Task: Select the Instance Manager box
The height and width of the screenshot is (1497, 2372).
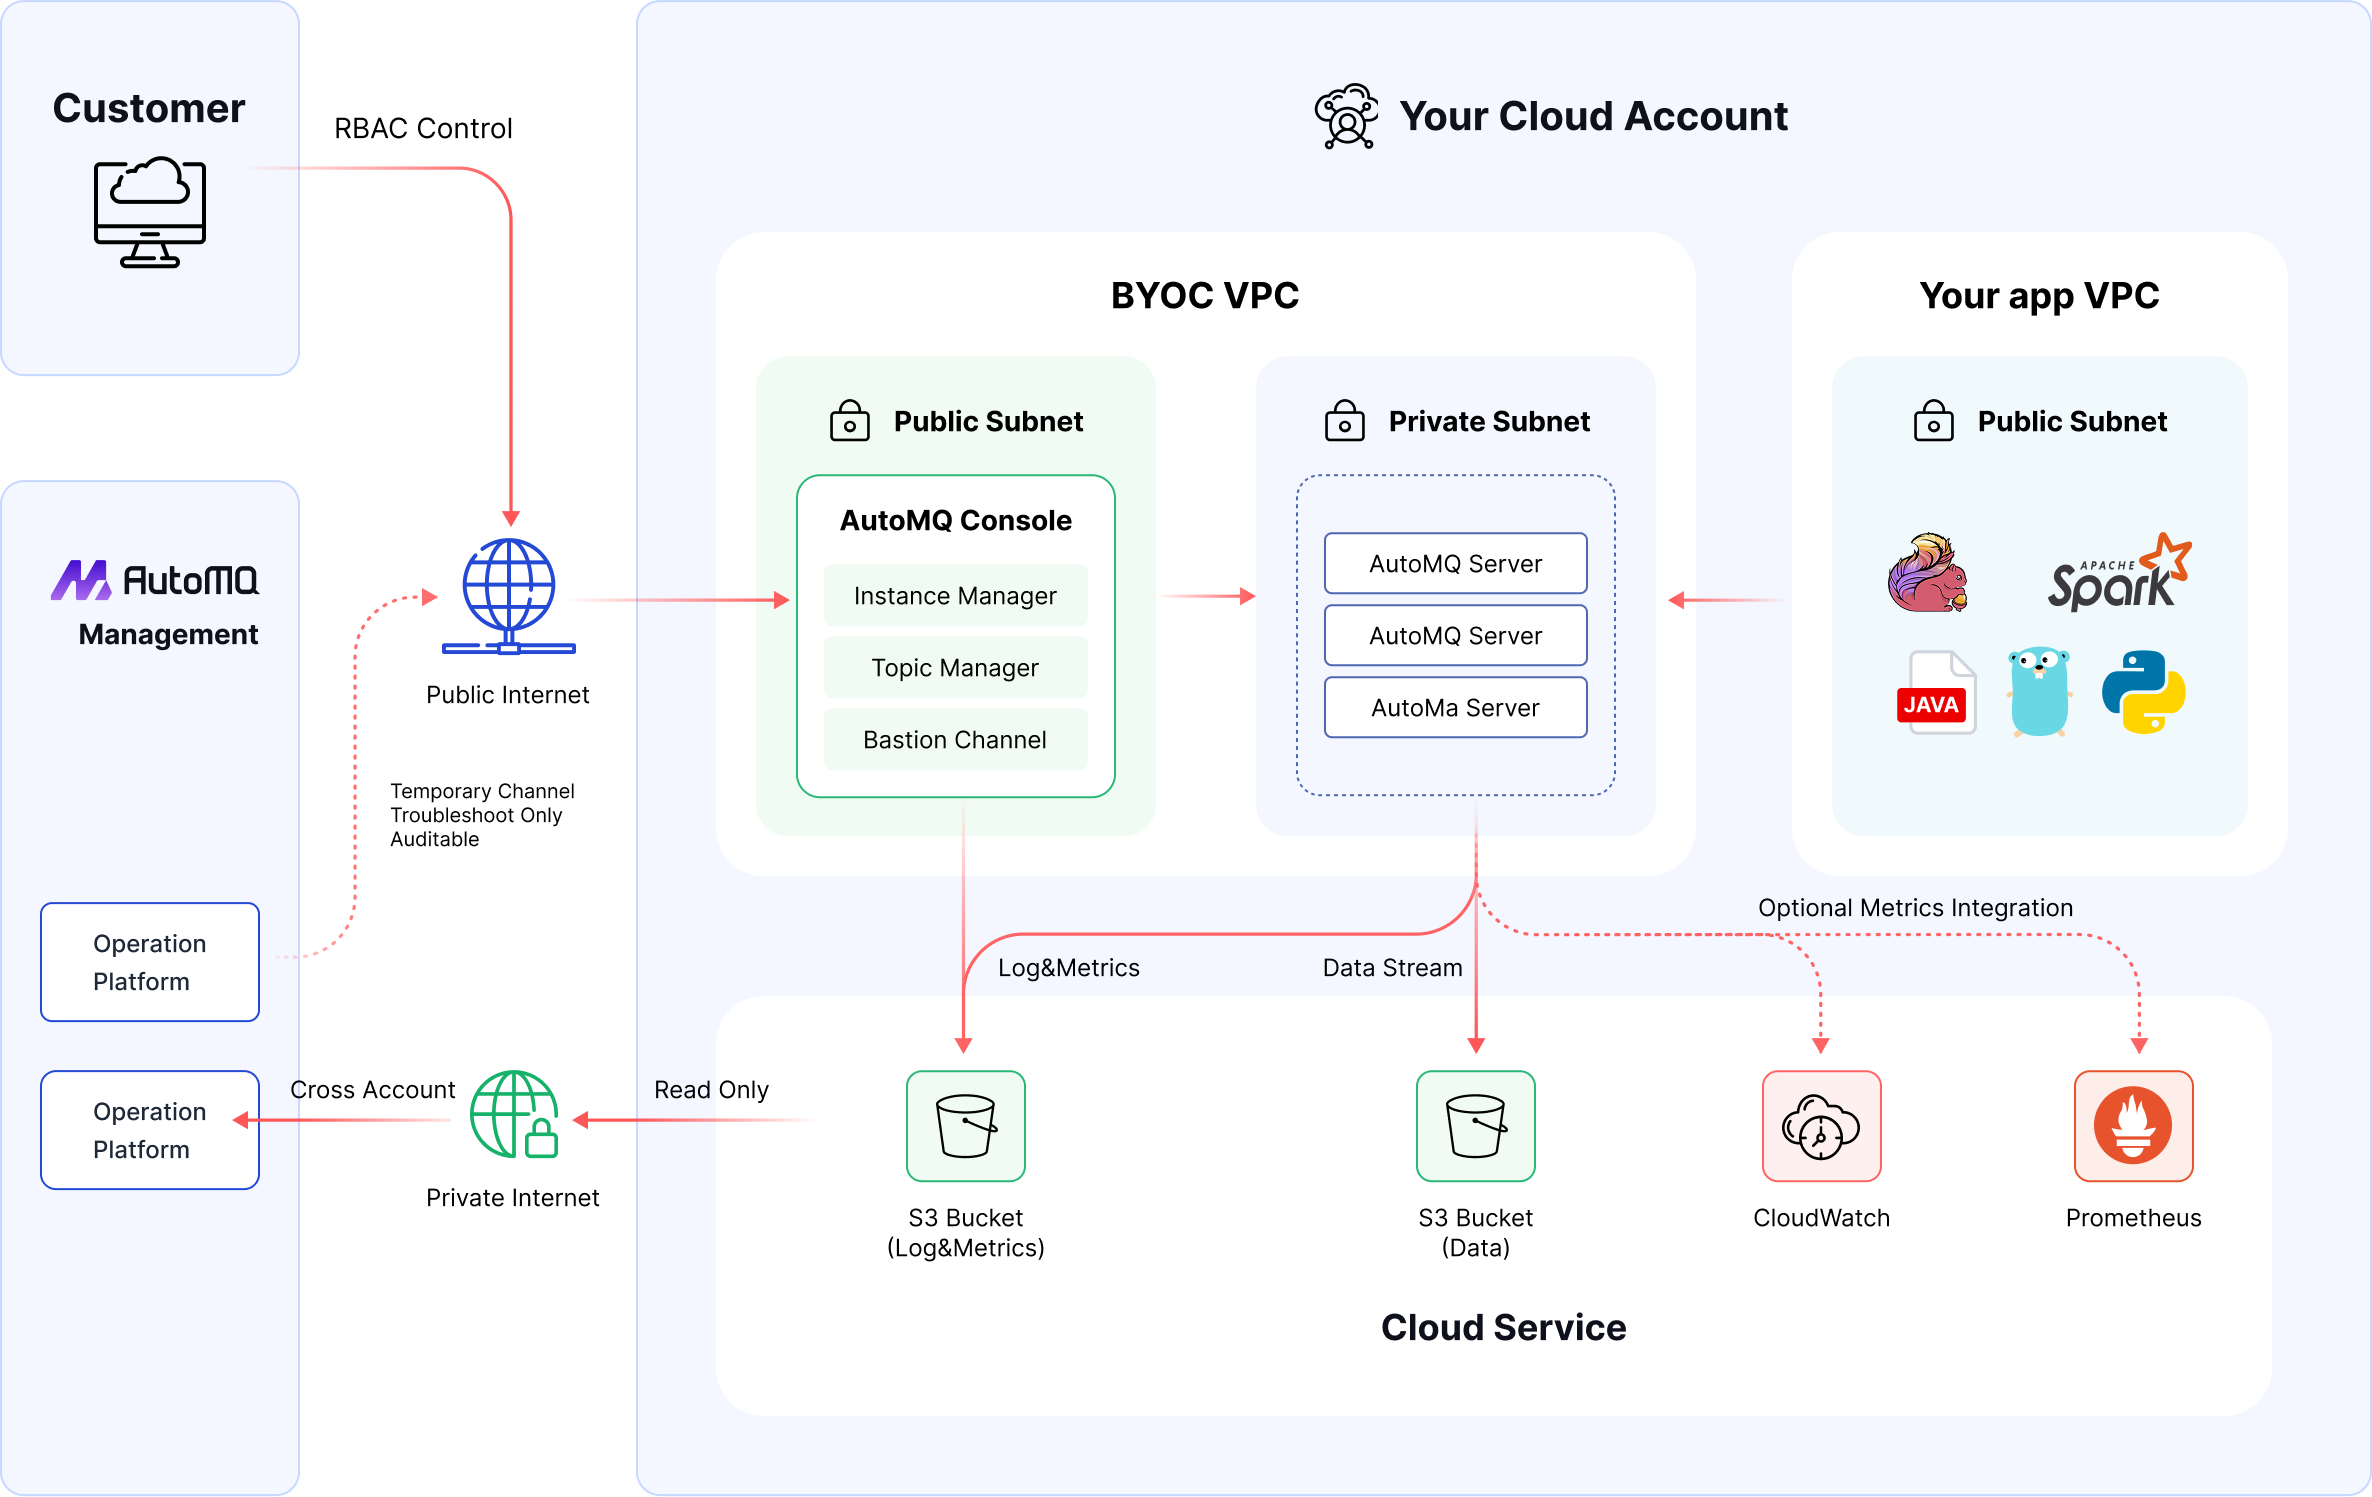Action: pyautogui.click(x=955, y=596)
